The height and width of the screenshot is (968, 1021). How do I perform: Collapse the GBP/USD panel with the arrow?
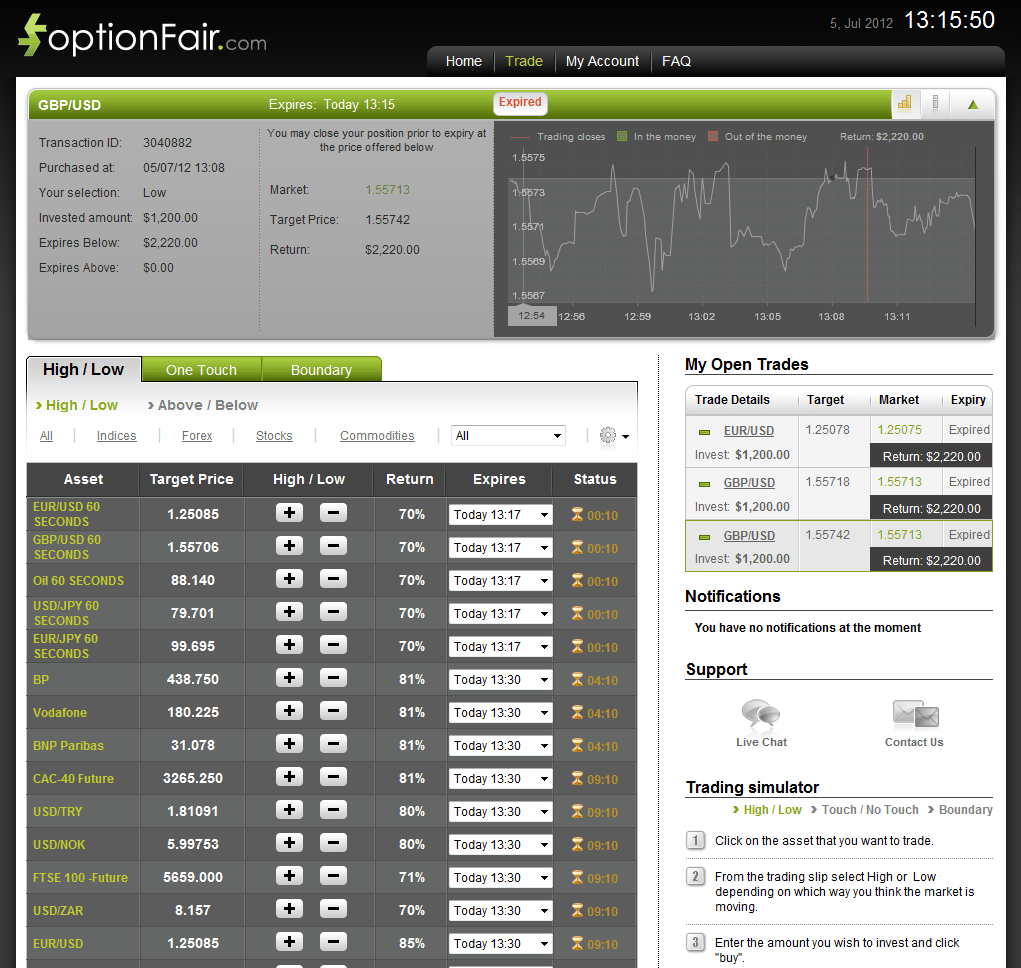click(x=971, y=103)
